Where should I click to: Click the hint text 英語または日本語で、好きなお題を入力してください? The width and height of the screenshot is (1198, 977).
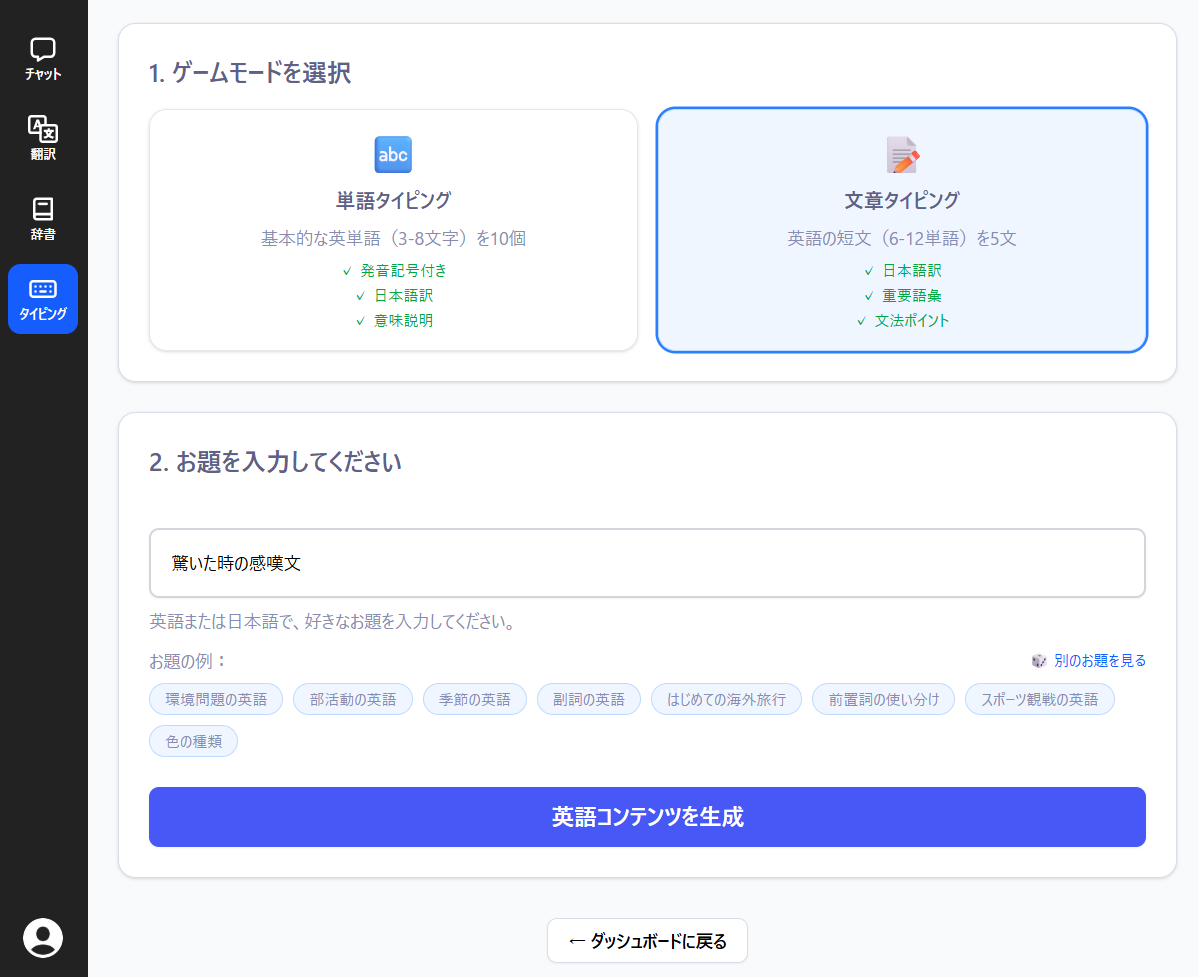[x=332, y=621]
